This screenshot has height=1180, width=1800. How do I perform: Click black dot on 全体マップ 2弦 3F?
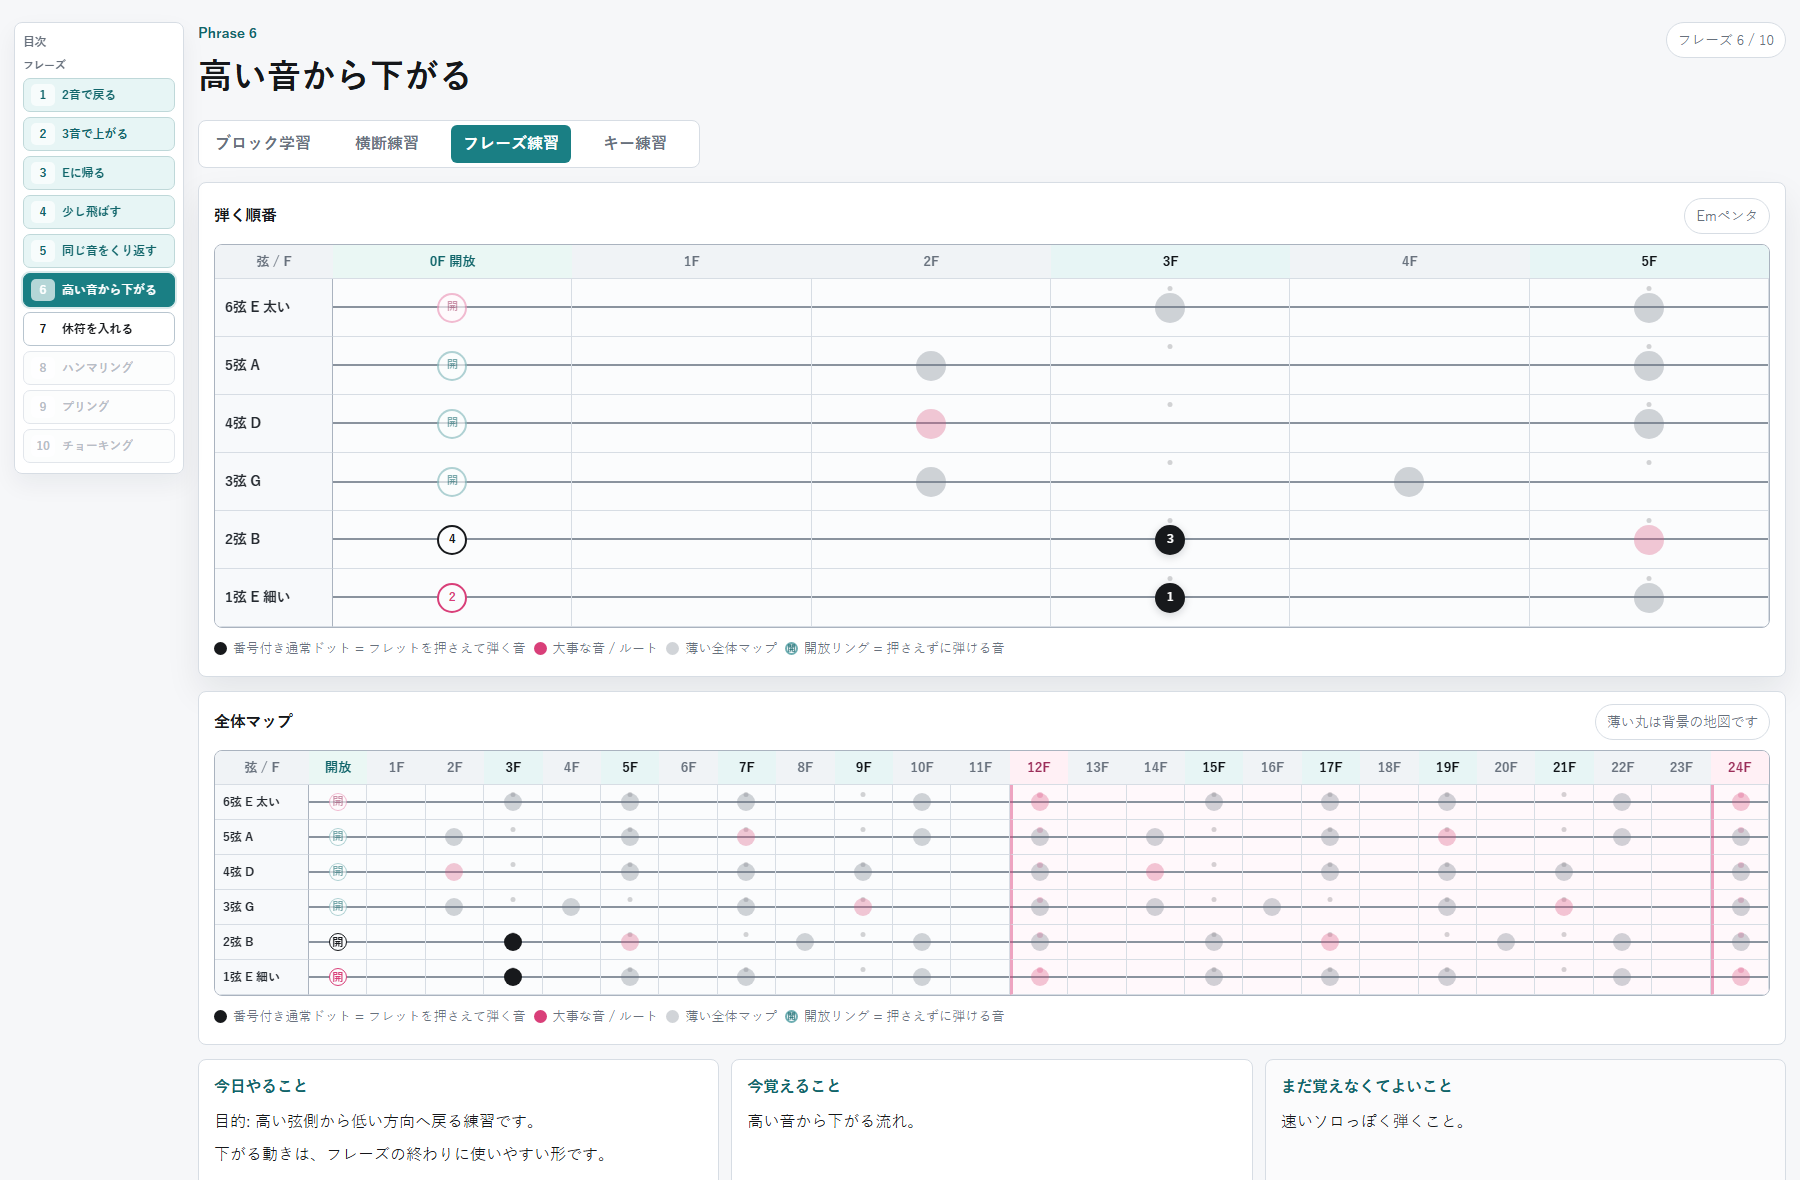pyautogui.click(x=513, y=942)
